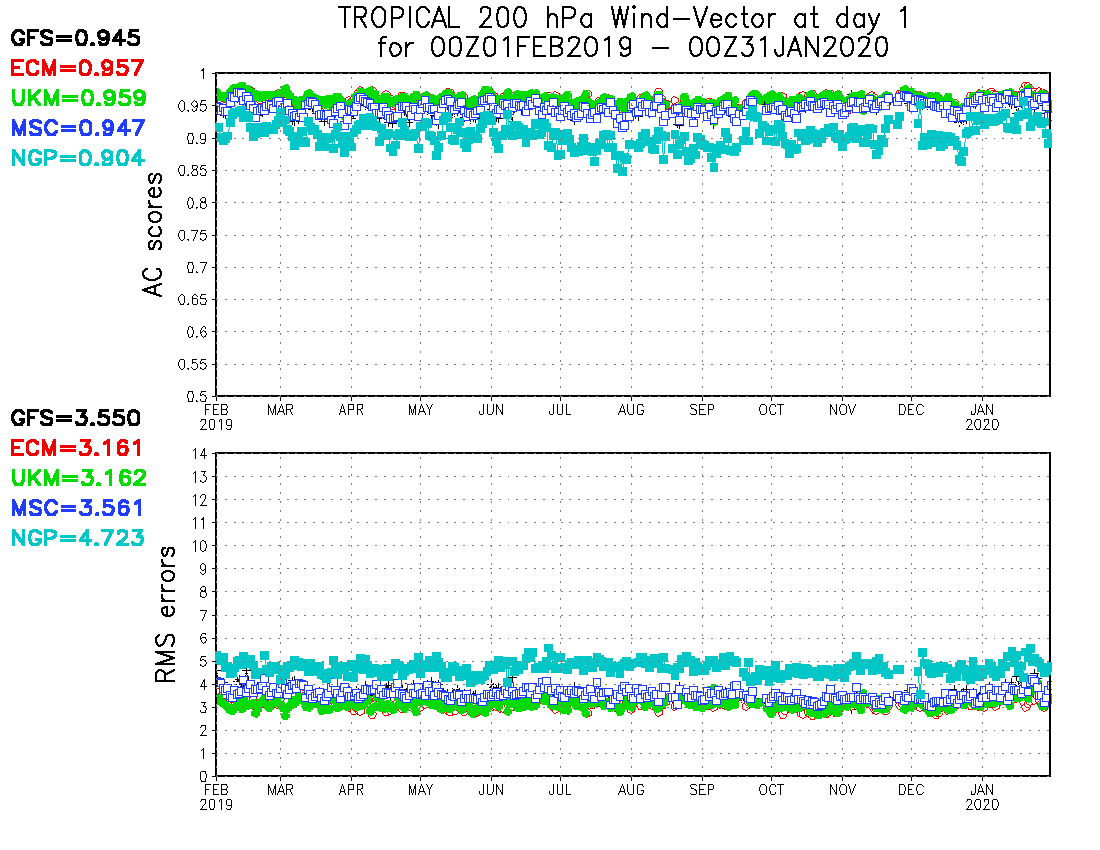Click the RMS errors y-axis label
This screenshot has height=850, width=1100.
164,614
